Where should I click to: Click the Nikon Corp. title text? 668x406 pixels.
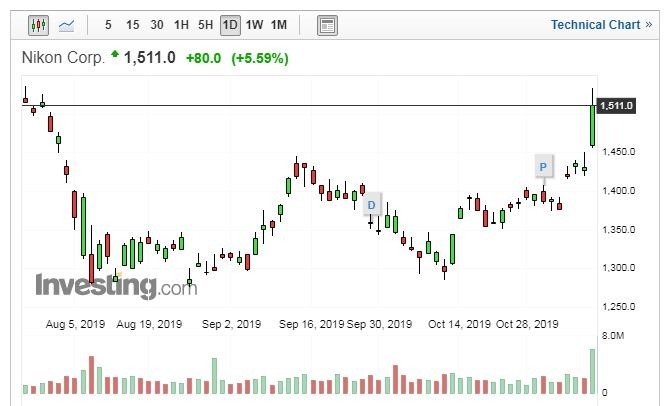(63, 57)
